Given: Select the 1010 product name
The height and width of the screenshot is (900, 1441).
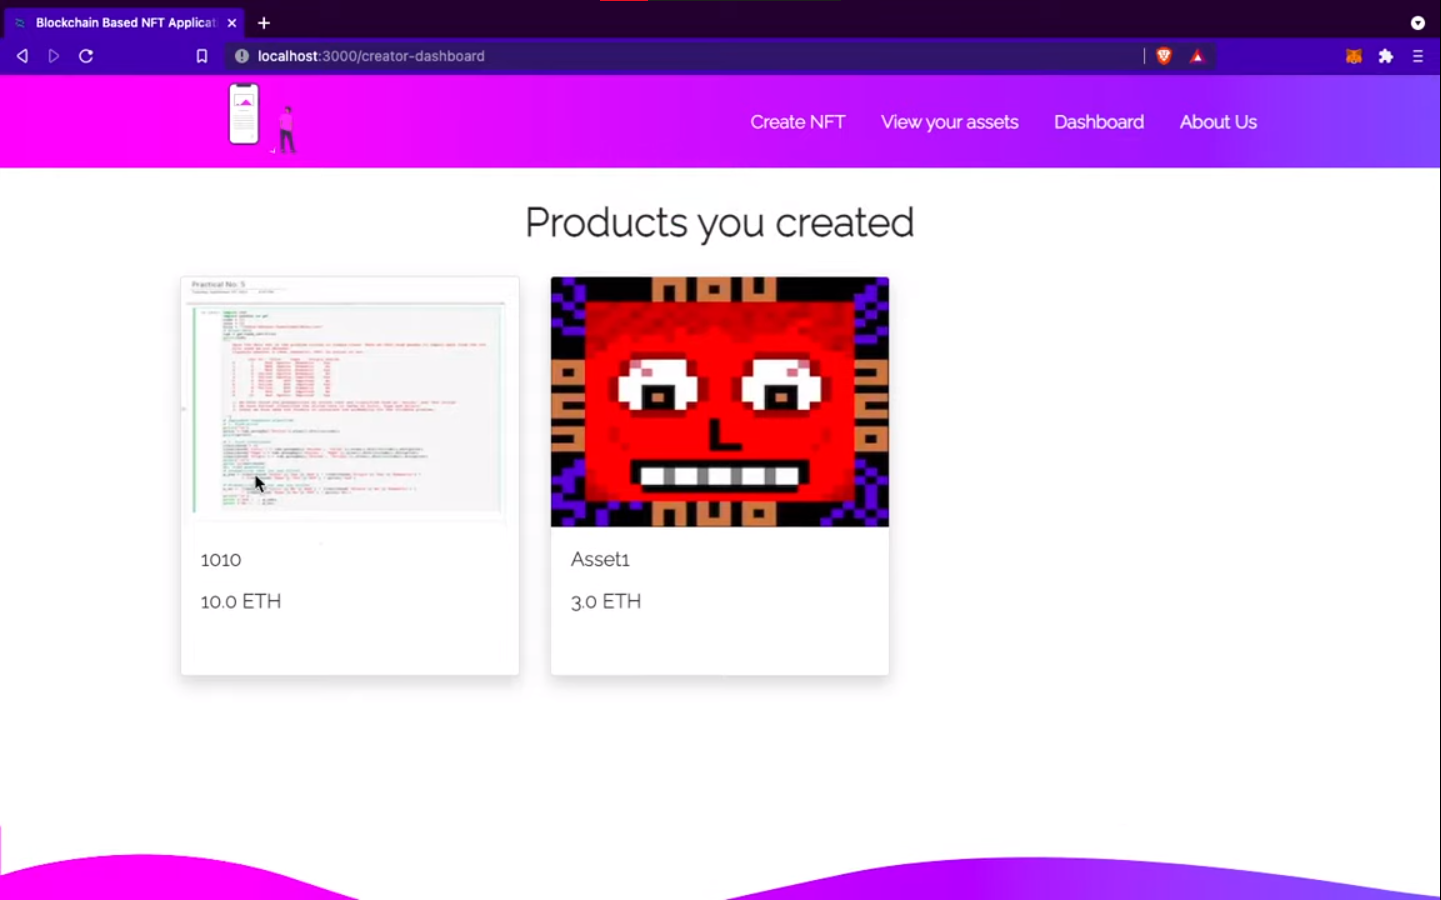Looking at the screenshot, I should pos(221,560).
